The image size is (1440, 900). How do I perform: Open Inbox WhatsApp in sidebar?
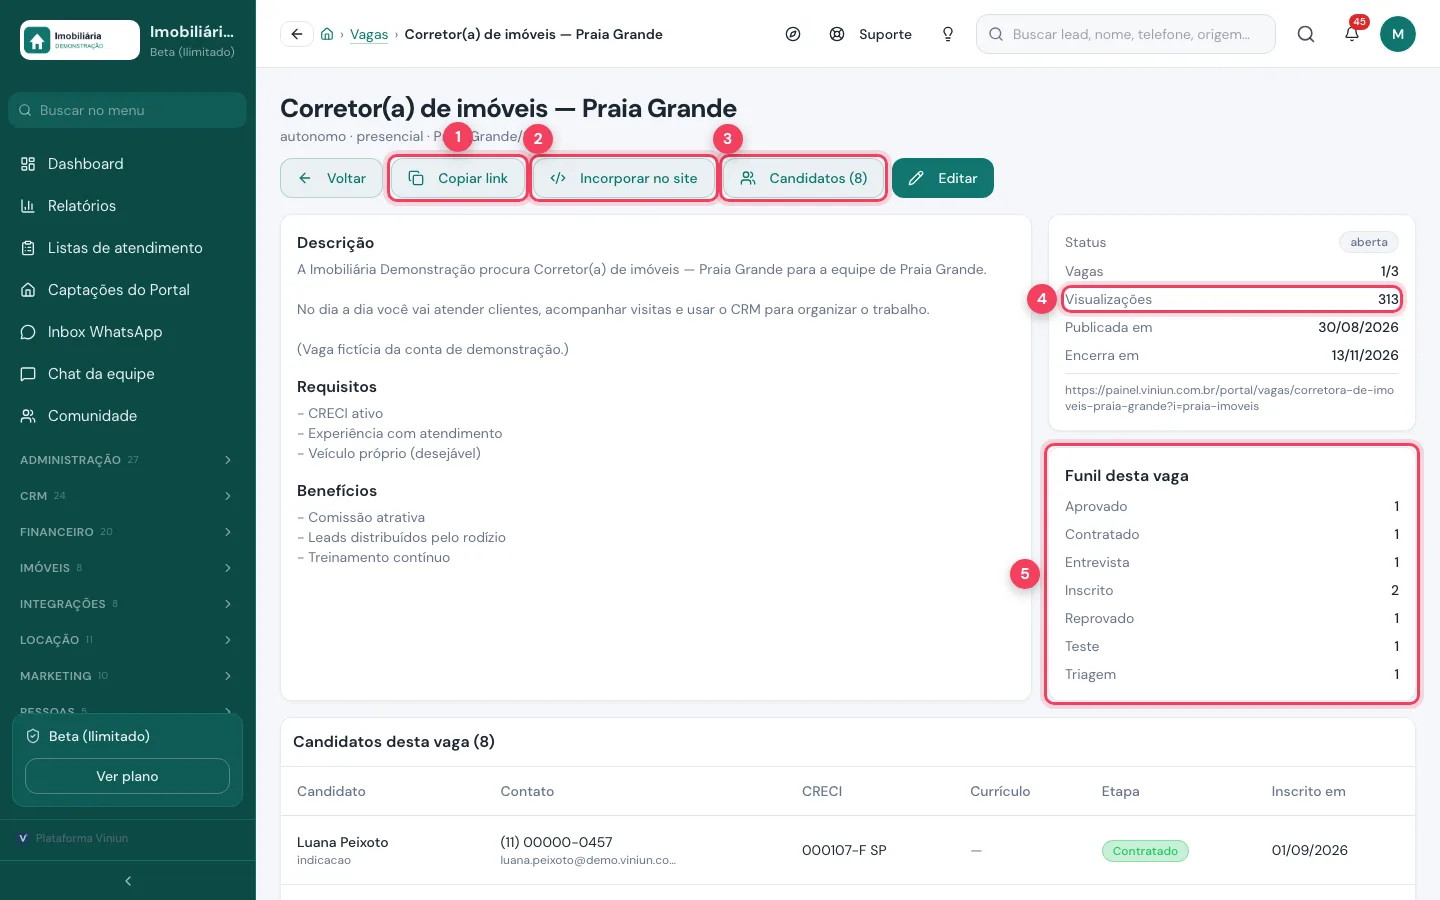[128, 332]
